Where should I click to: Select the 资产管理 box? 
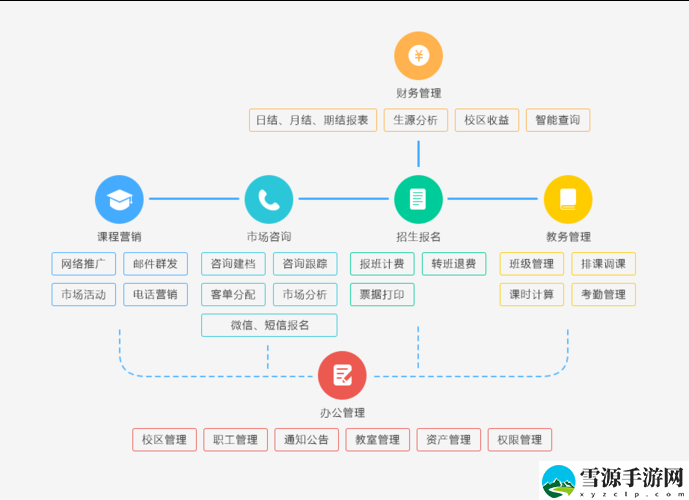[449, 440]
